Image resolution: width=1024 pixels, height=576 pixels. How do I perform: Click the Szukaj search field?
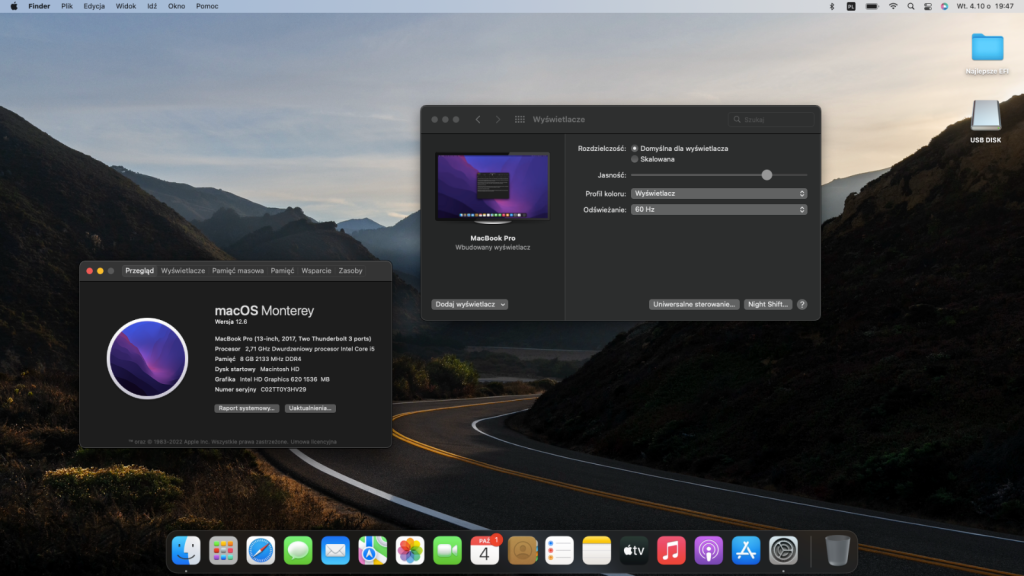771,119
